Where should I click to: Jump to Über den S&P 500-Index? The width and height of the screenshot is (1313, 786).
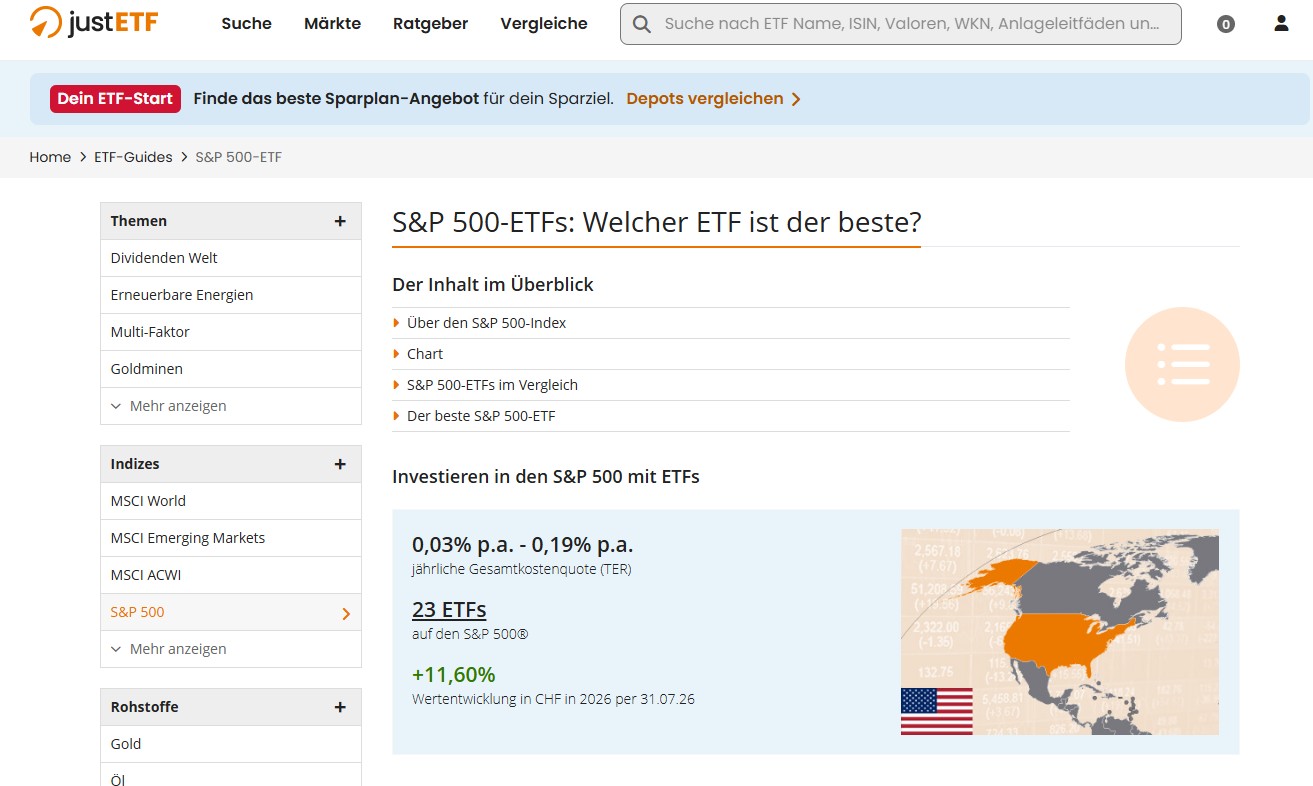pos(486,323)
